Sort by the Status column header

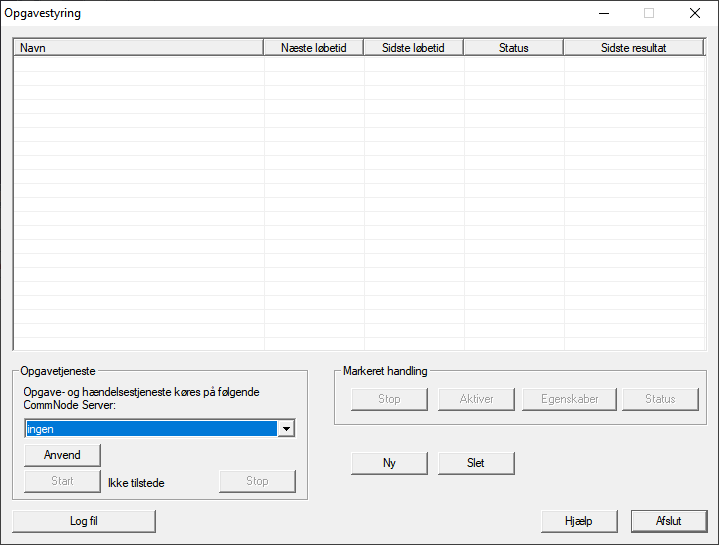514,47
